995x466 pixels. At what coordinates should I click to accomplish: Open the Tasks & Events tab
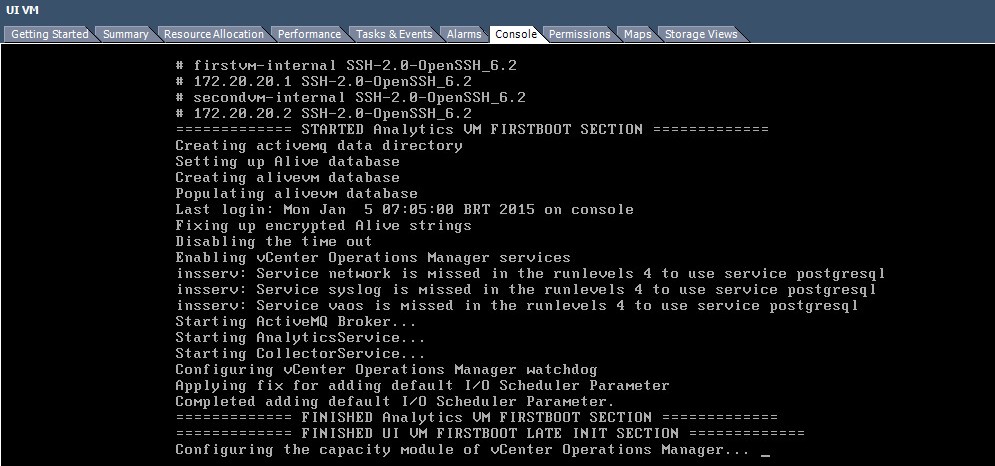pos(394,34)
